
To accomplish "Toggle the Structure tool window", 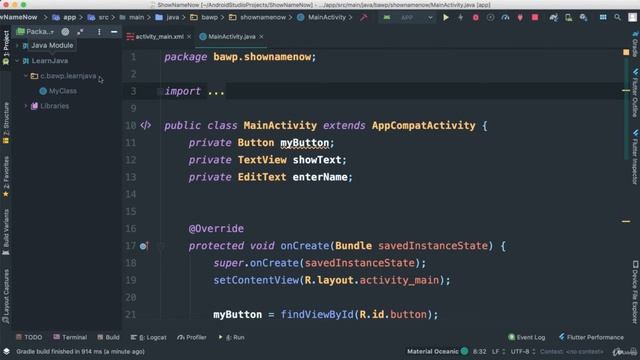I will click(6, 123).
